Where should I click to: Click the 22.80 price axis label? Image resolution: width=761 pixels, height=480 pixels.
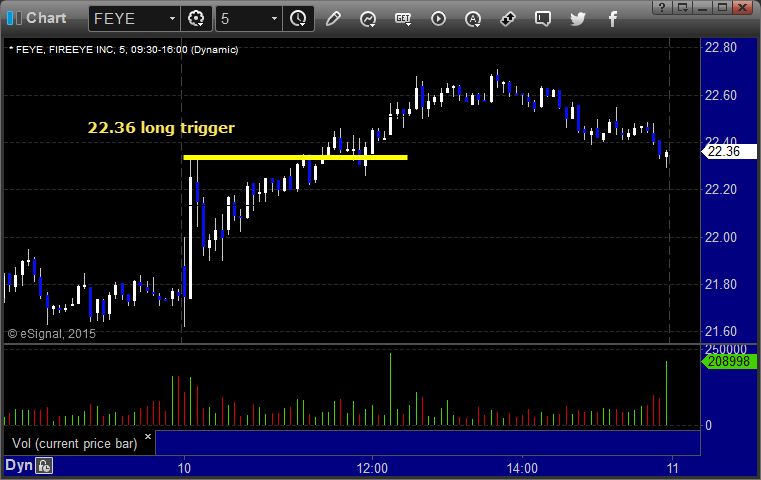721,48
